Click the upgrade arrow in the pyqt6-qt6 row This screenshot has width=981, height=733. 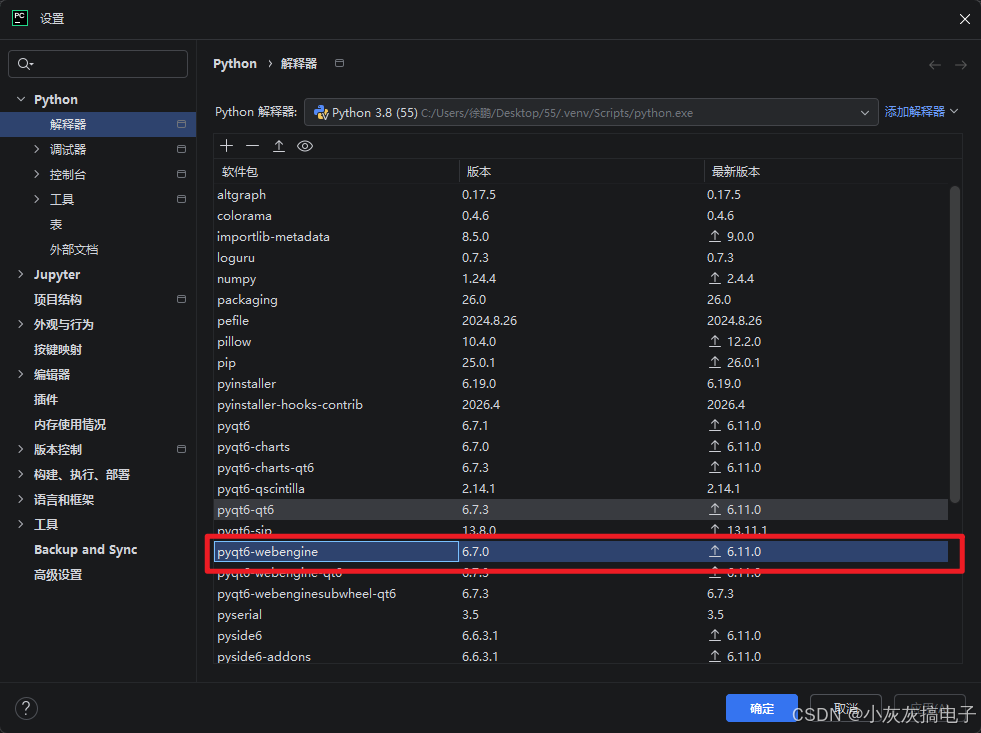[x=714, y=509]
